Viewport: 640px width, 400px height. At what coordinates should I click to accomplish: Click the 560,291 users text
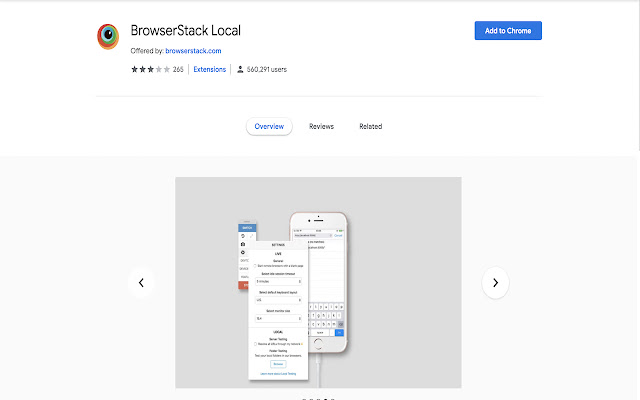click(267, 69)
